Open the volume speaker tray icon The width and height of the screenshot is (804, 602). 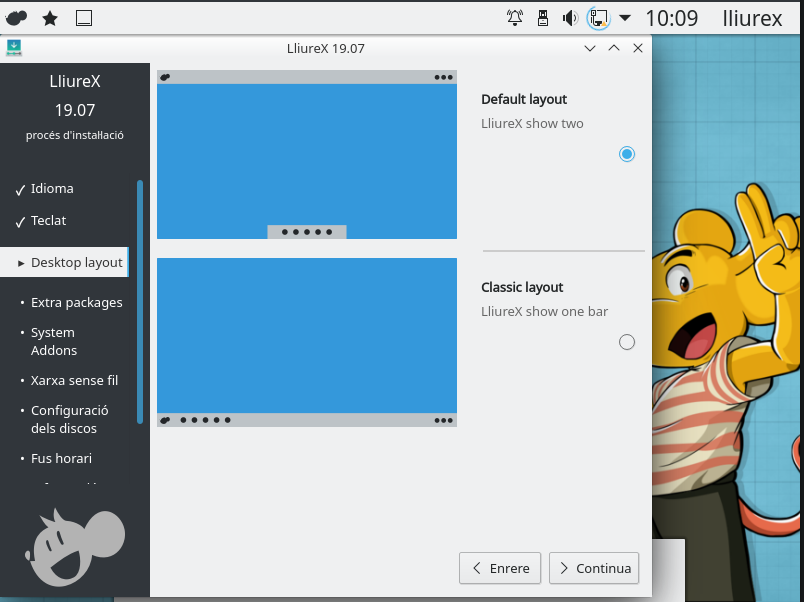(x=570, y=18)
